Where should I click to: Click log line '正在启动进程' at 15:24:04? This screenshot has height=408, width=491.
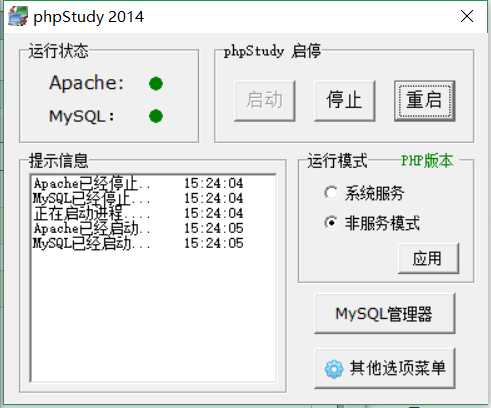click(x=138, y=213)
